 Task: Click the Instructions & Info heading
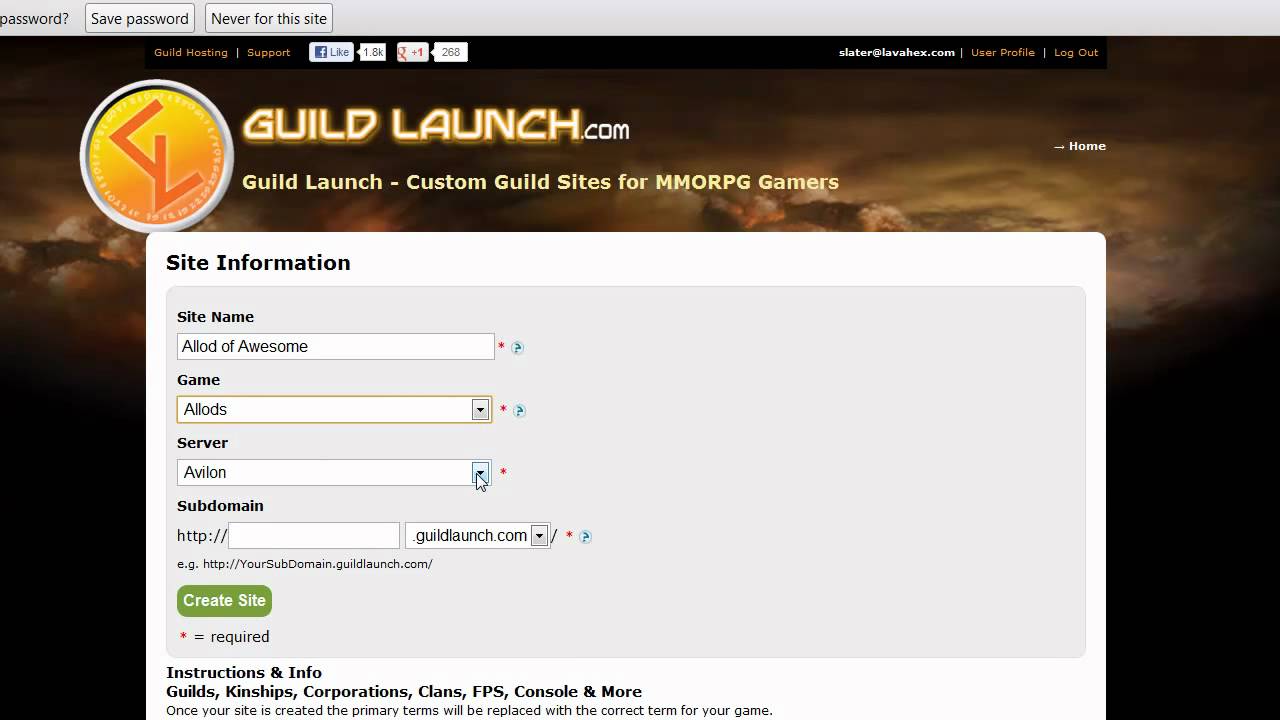244,673
